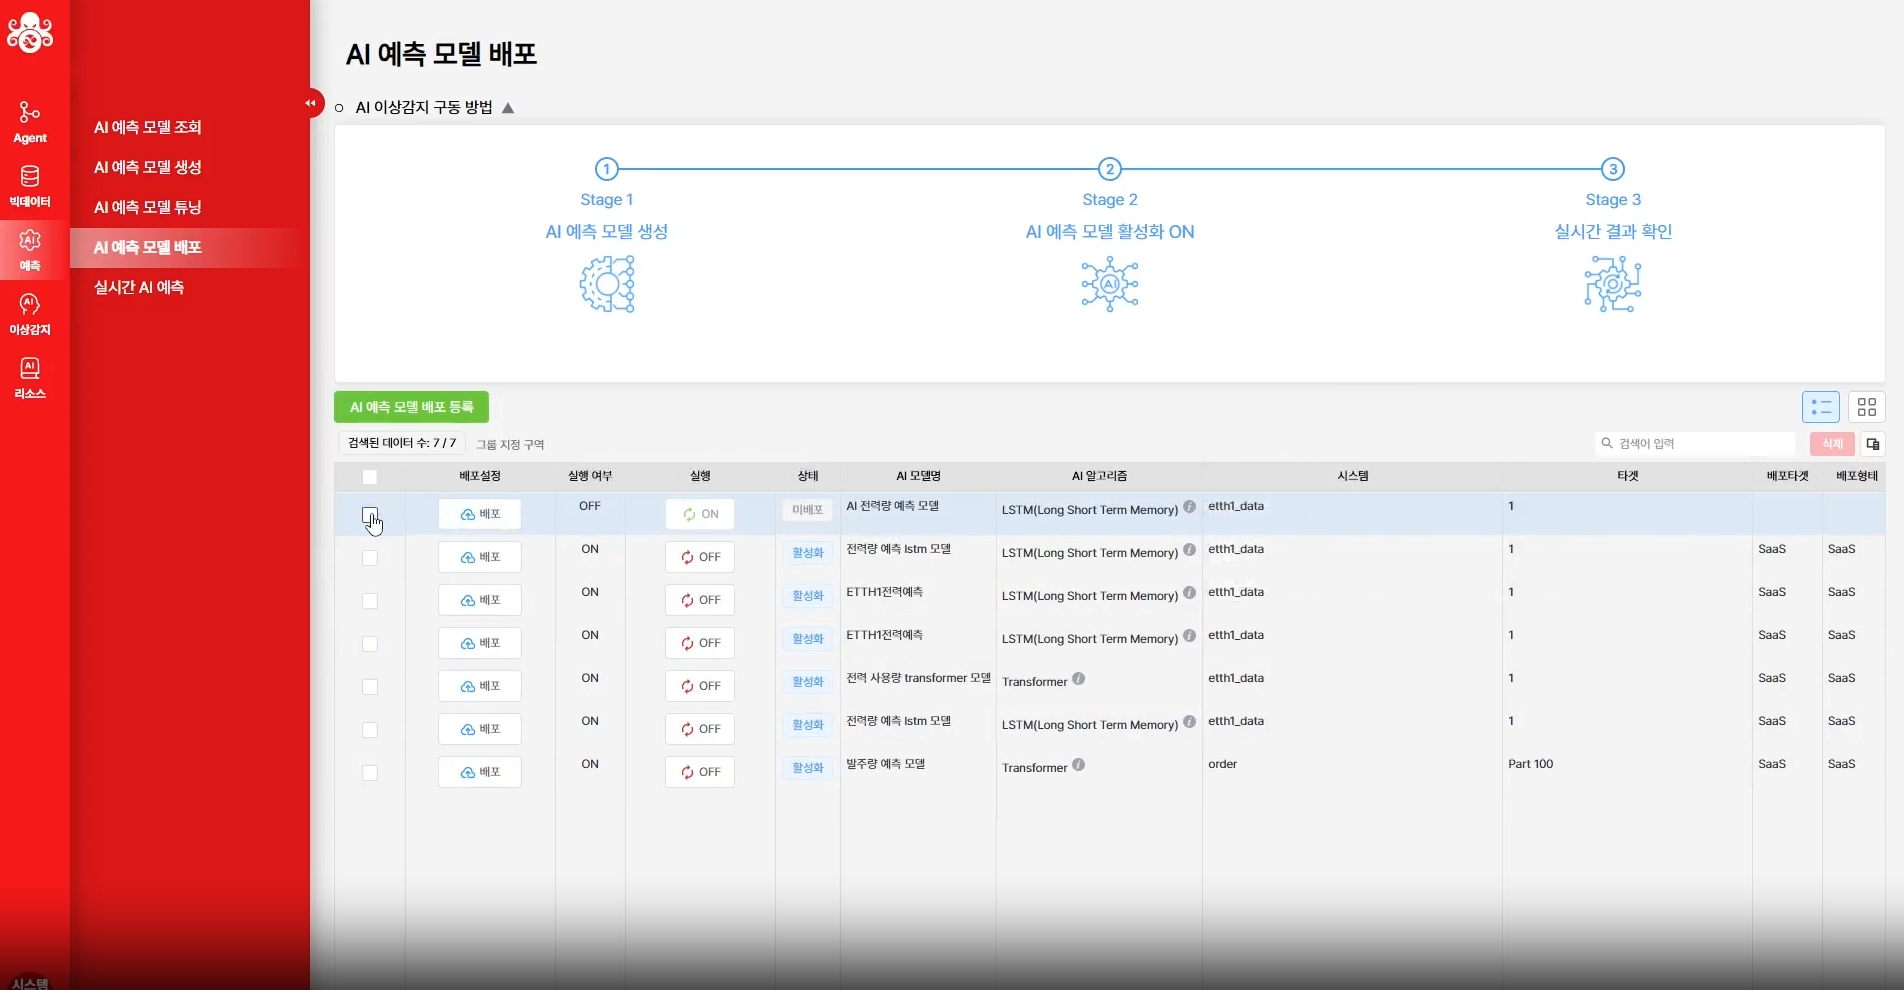This screenshot has height=990, width=1904.
Task: Open 실시간 AI 예측 menu
Action: point(139,287)
